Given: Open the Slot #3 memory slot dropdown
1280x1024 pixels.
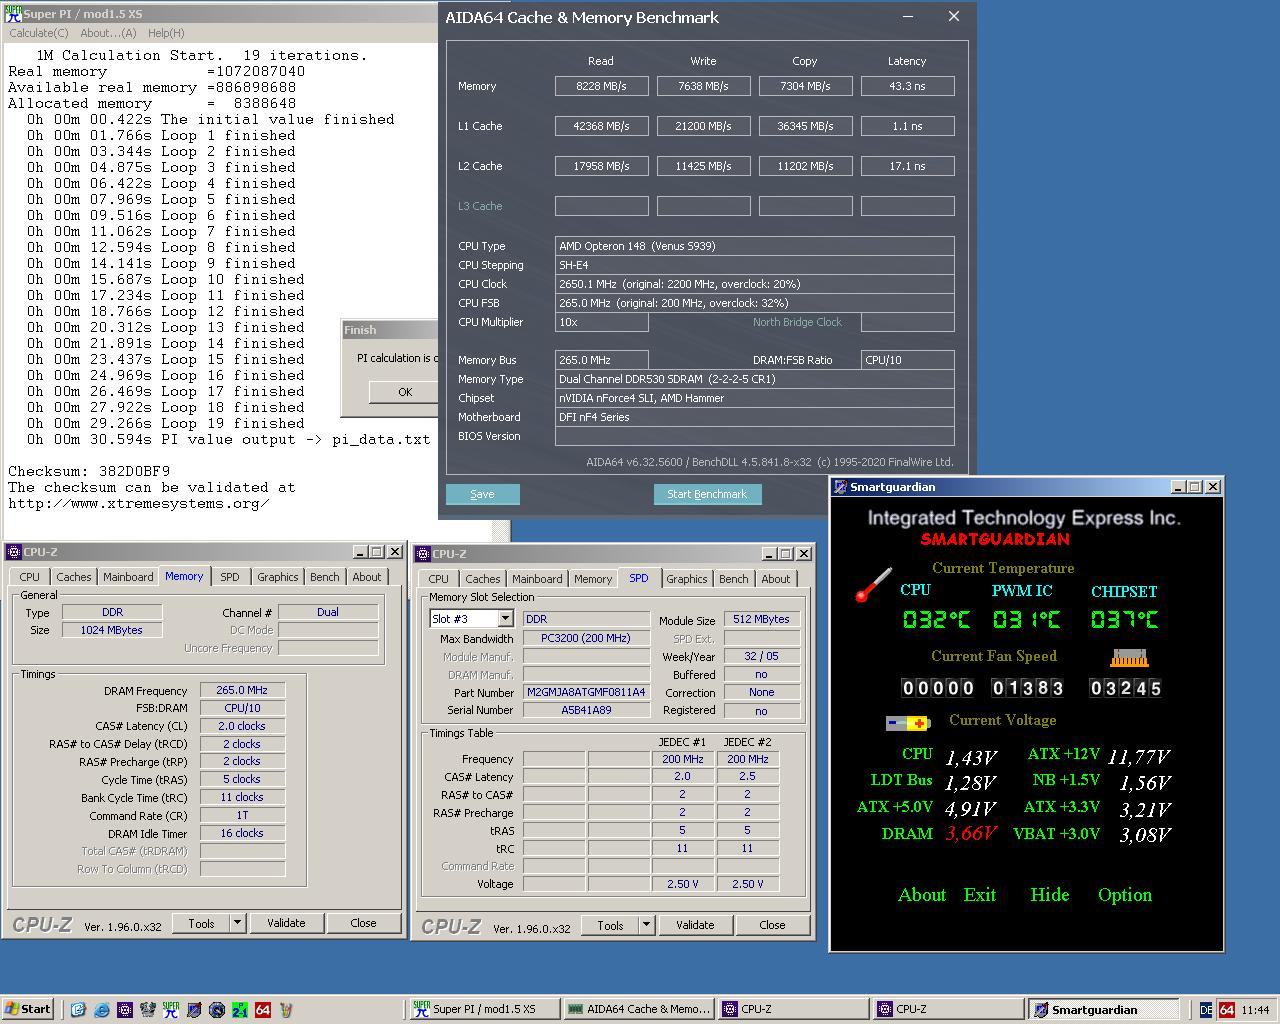Looking at the screenshot, I should pos(504,619).
